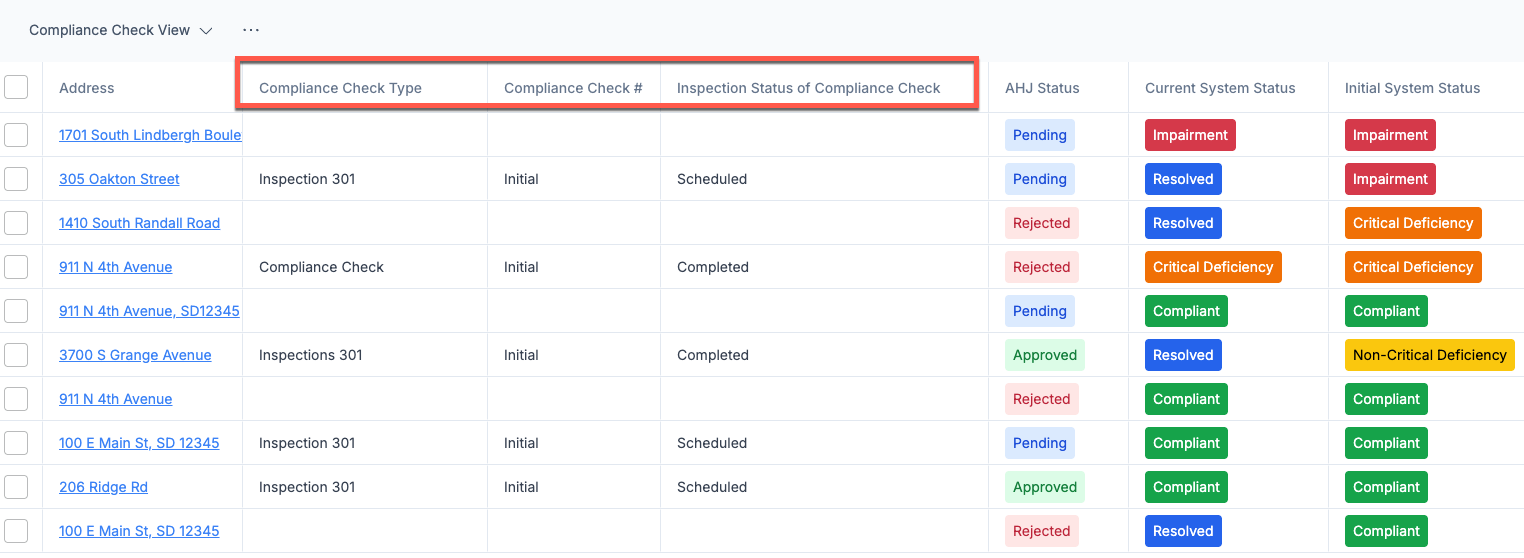1524x558 pixels.
Task: Select the 3700 S Grange Avenue row checkbox
Action: 16,355
